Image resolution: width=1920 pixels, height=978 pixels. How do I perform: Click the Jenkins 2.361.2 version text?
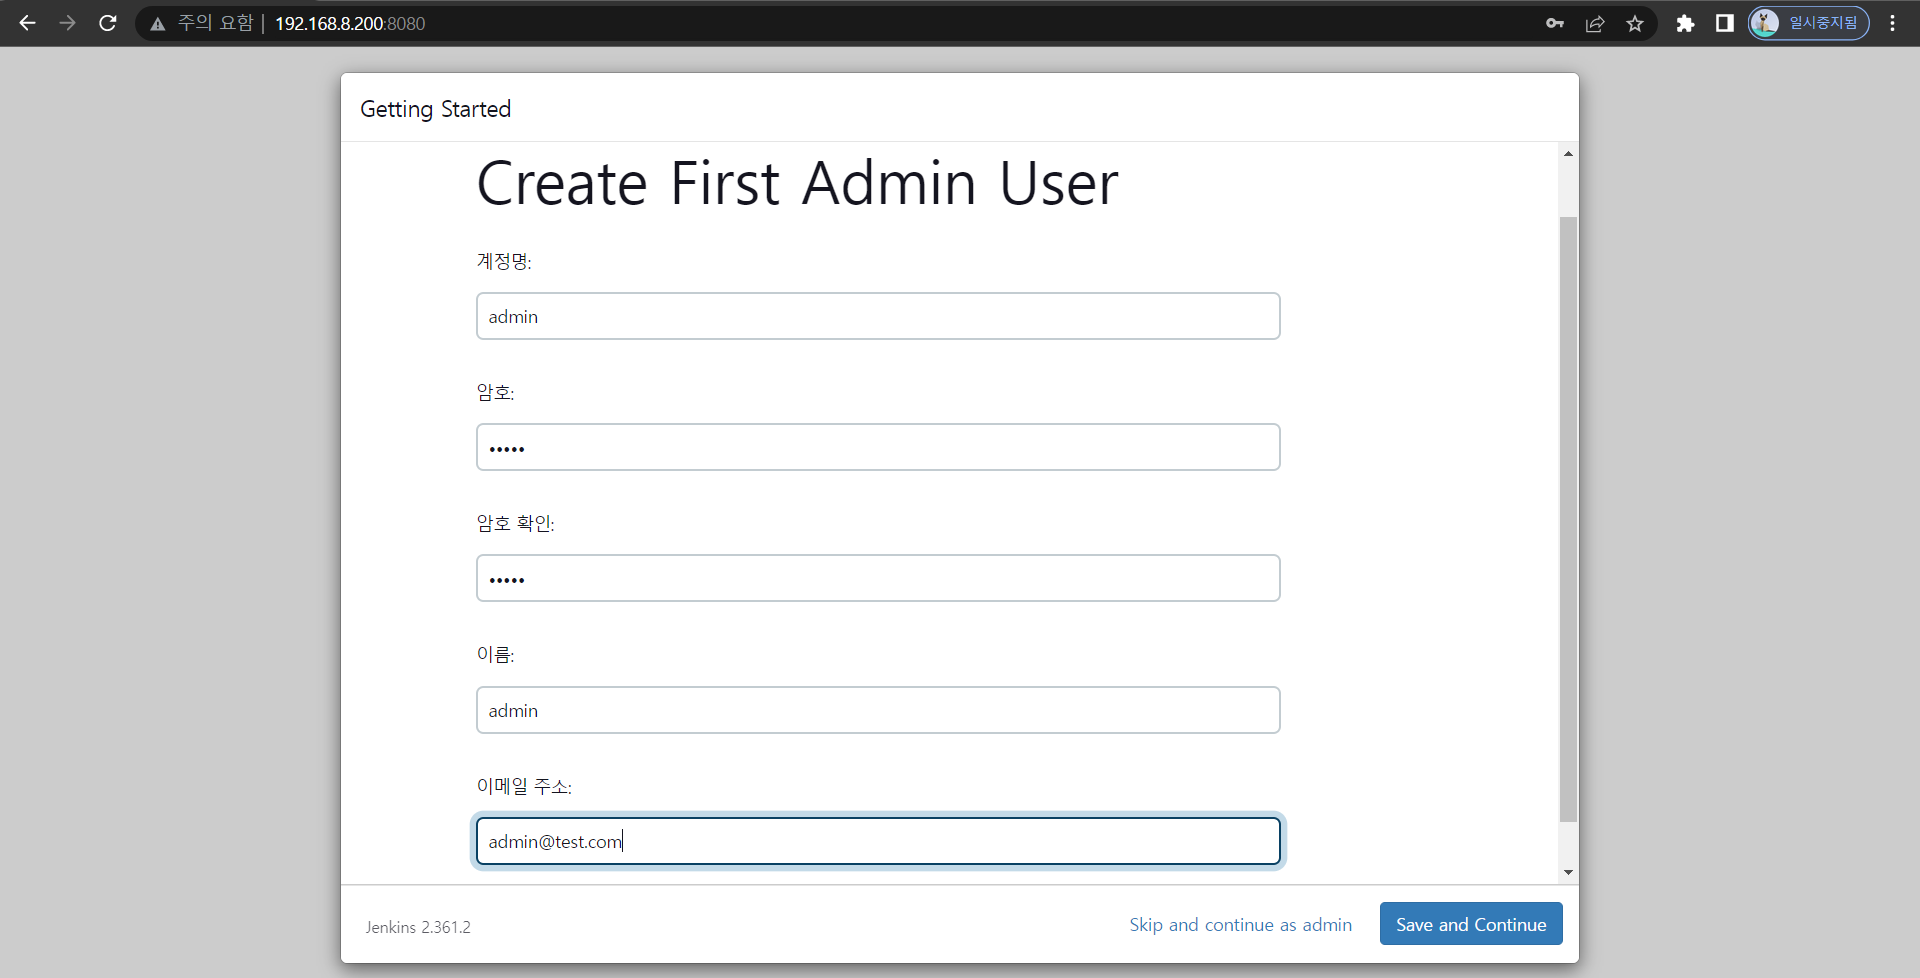click(x=418, y=927)
